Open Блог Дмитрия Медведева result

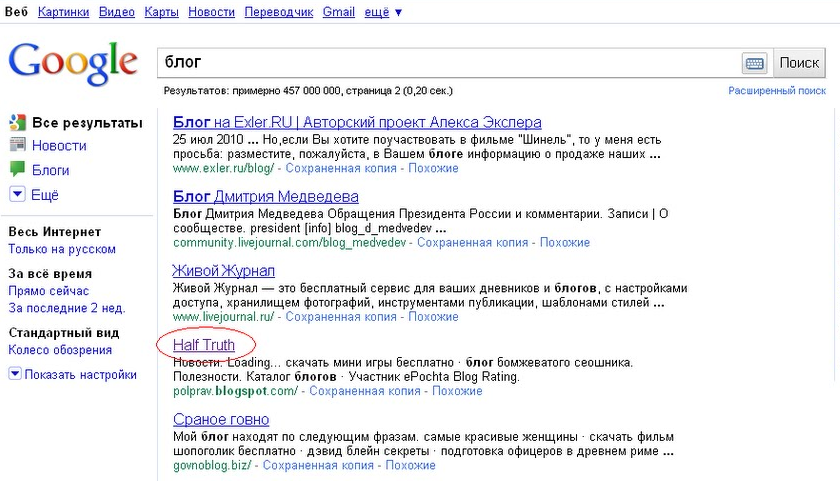click(x=266, y=197)
